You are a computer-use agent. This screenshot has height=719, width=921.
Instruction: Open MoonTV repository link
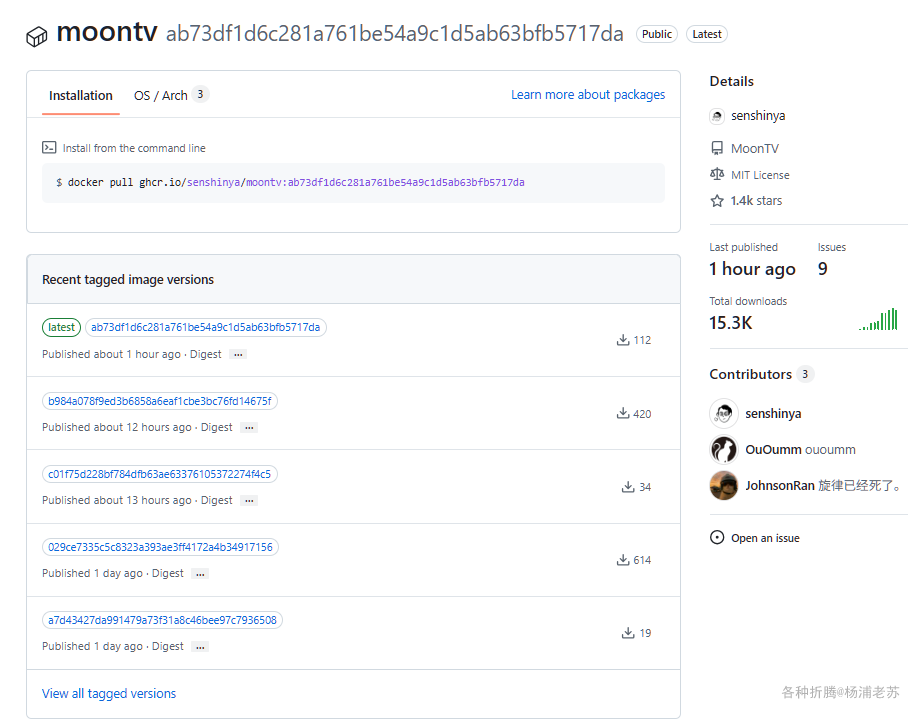(x=755, y=149)
